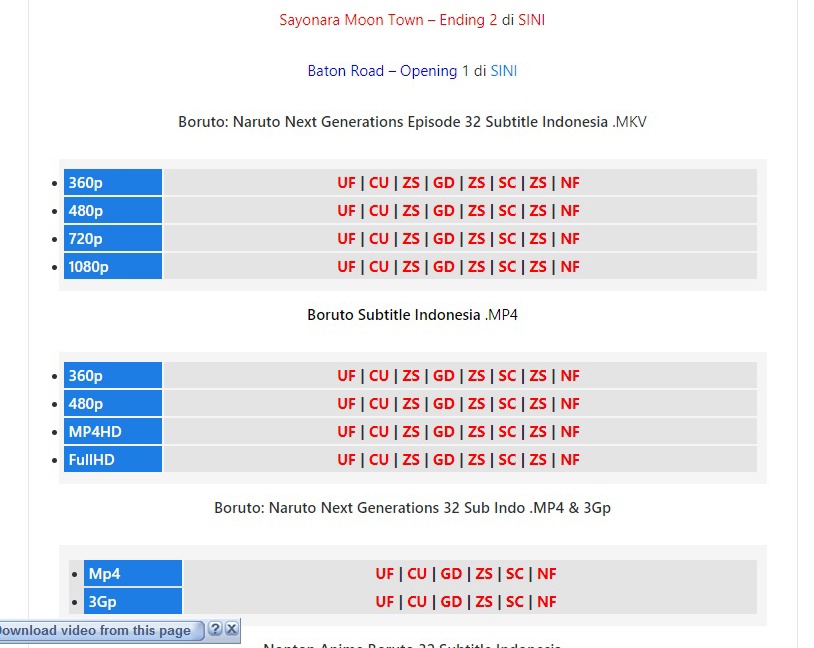This screenshot has height=648, width=814.
Task: Select GD mirror in the MP4HD row
Action: 443,432
